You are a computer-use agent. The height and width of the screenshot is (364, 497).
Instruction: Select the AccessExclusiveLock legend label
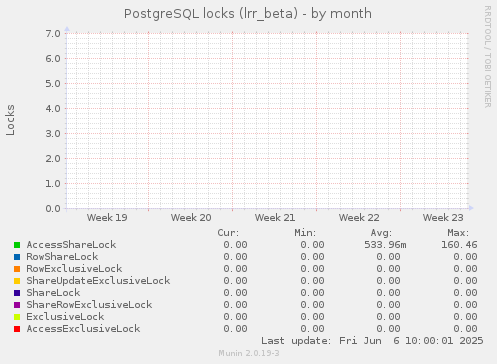[83, 329]
